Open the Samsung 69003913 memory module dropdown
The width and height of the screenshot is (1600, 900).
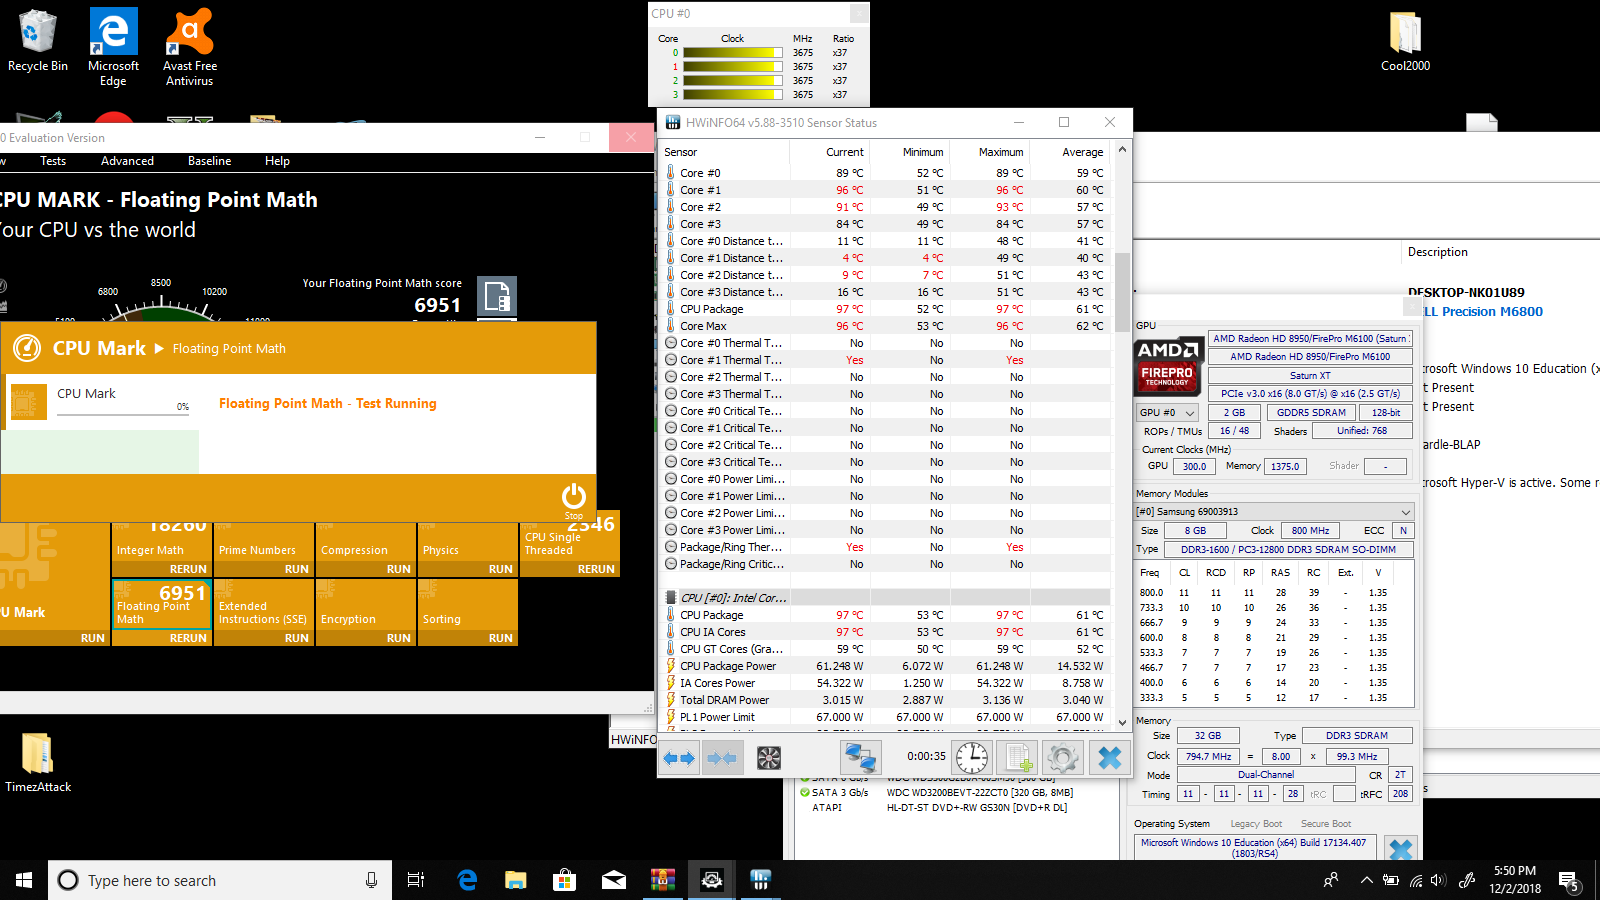[1274, 511]
